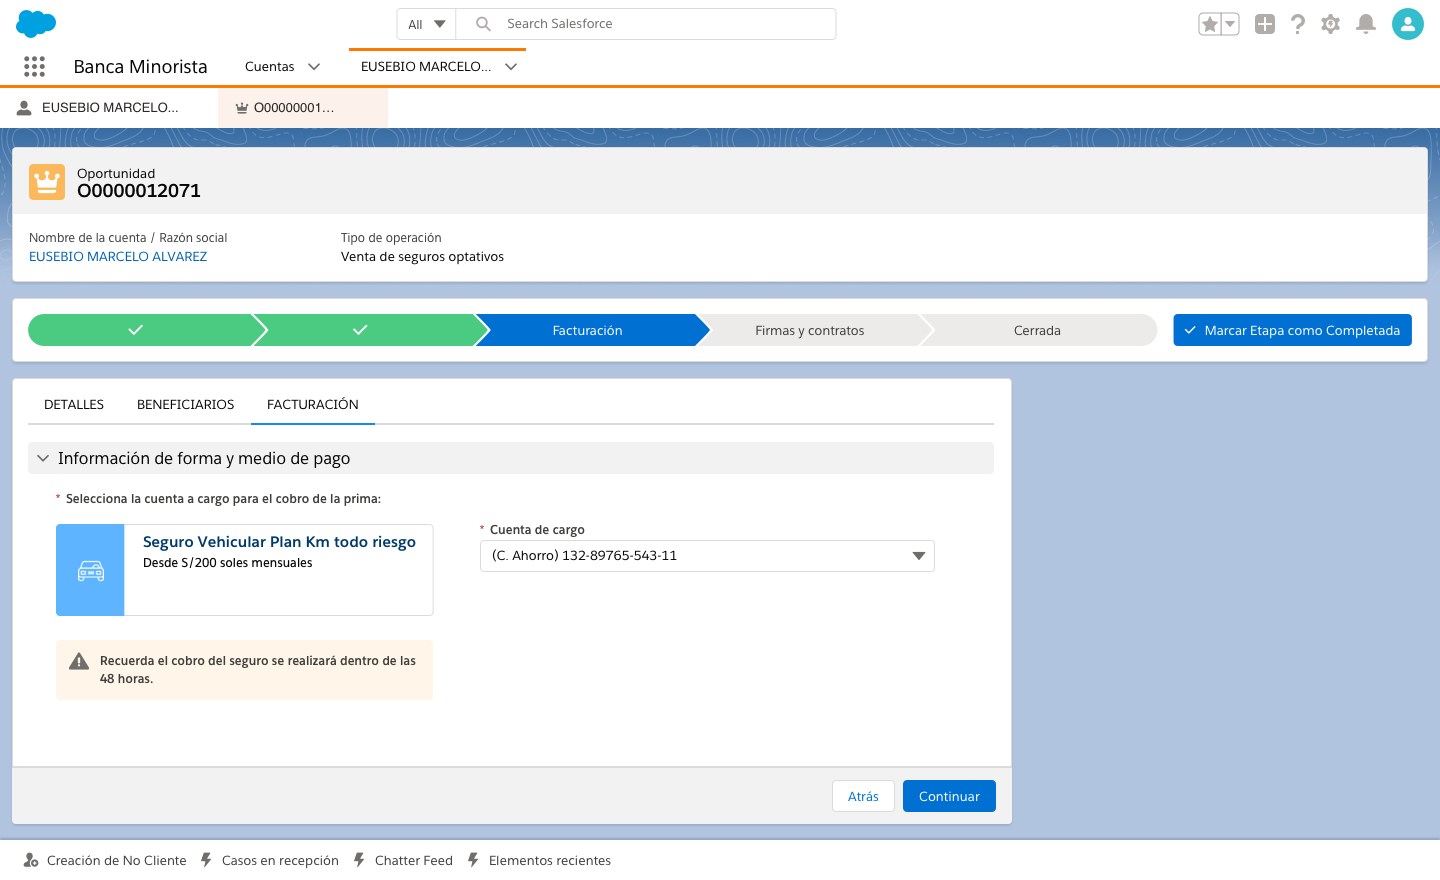Open Creación de No Cliente utility
1440x880 pixels.
[105, 860]
